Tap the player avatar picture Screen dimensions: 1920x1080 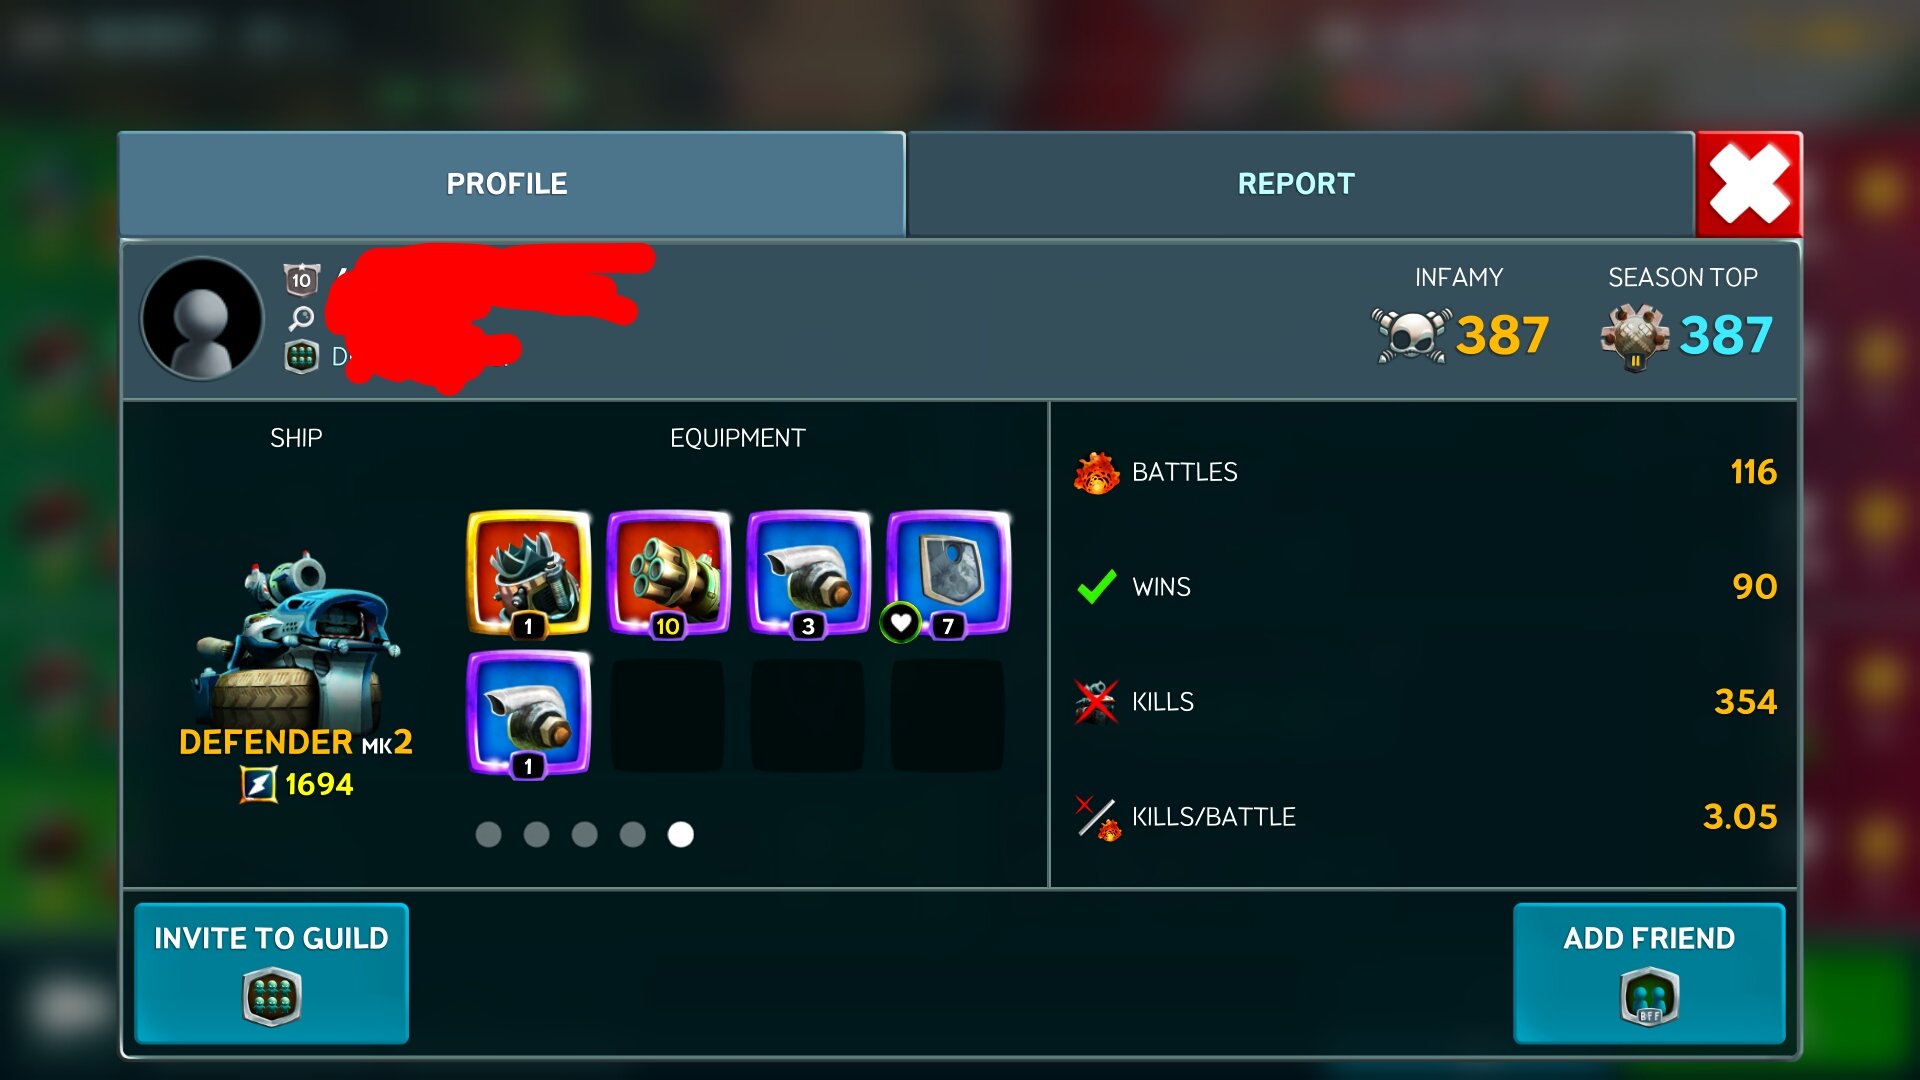(202, 318)
